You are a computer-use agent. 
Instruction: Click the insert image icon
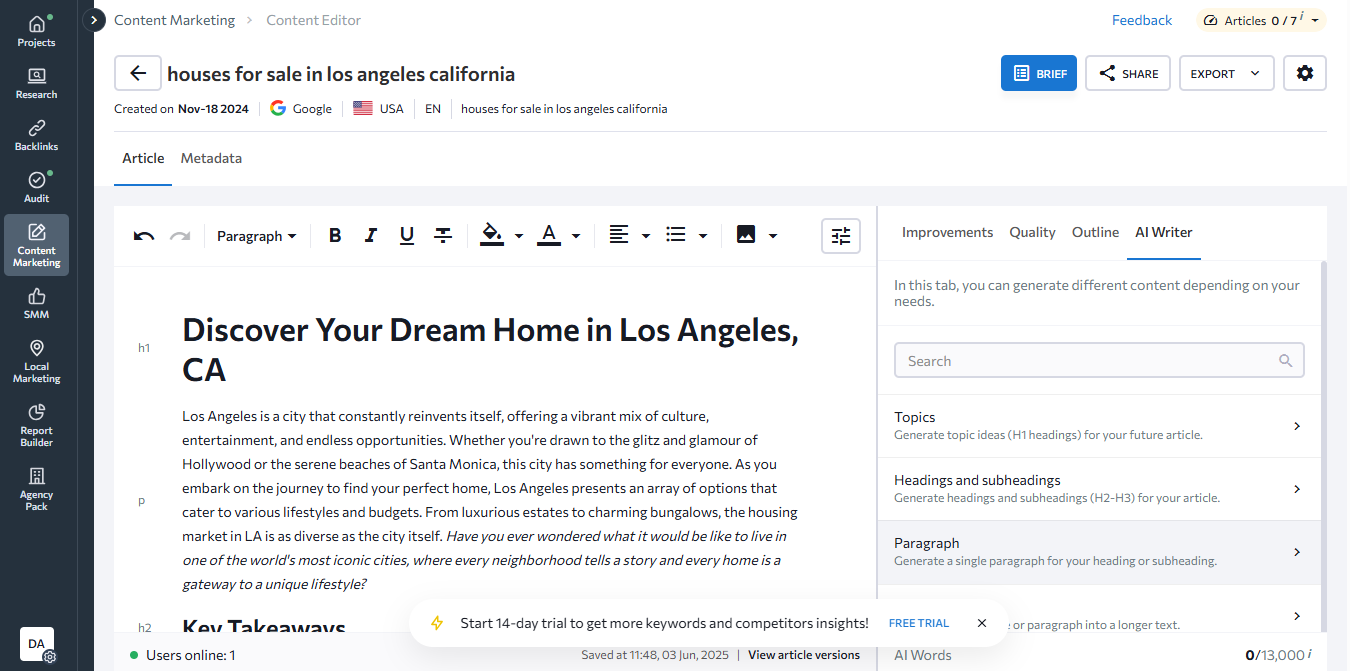pyautogui.click(x=746, y=235)
